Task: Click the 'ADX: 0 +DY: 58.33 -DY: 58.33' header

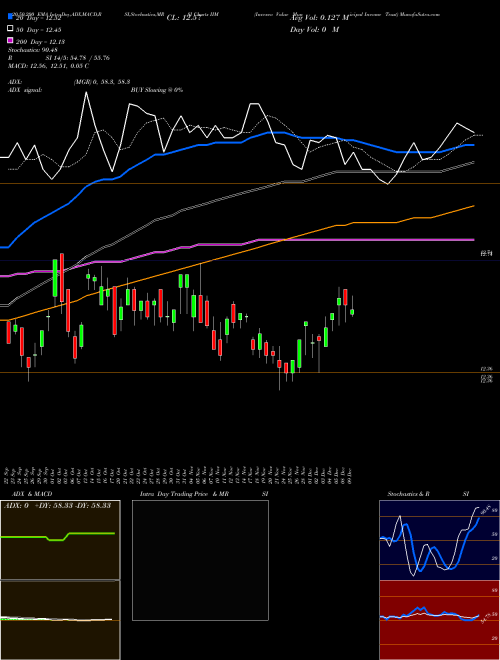Action: [57, 505]
